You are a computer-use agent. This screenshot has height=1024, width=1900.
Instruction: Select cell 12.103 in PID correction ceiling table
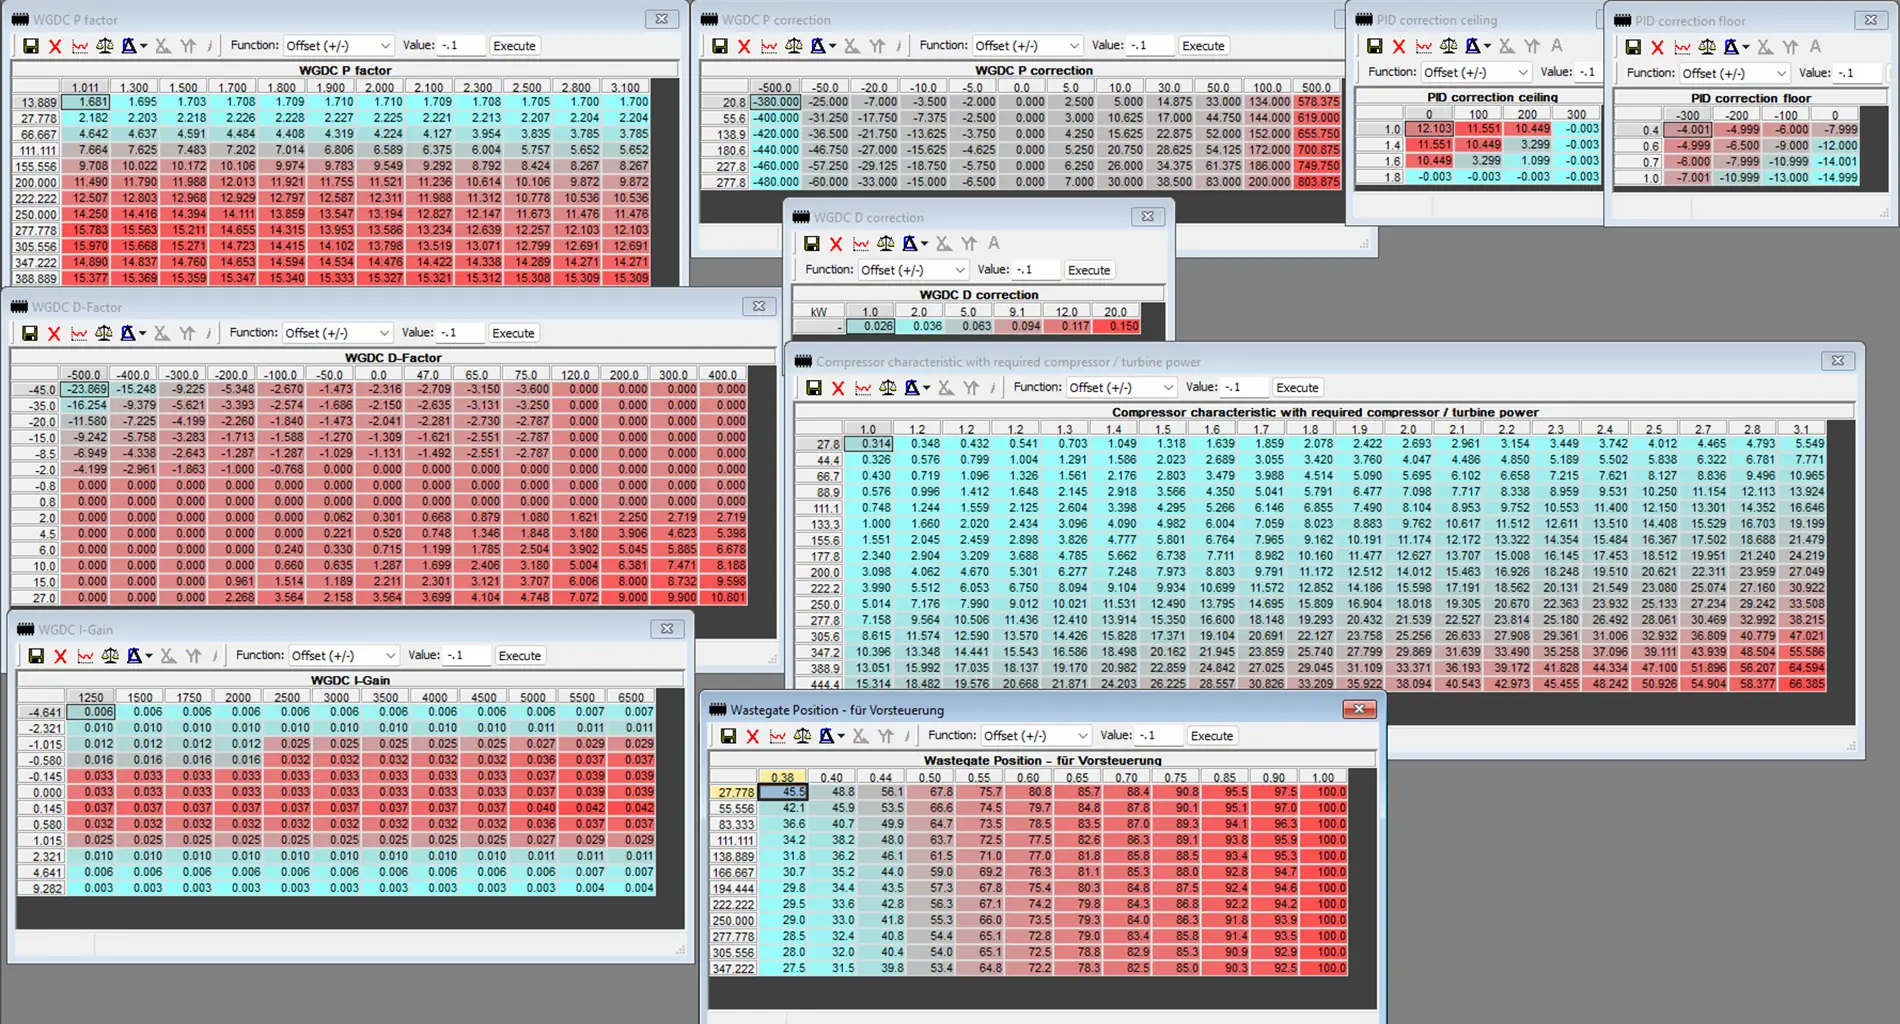tap(1429, 129)
